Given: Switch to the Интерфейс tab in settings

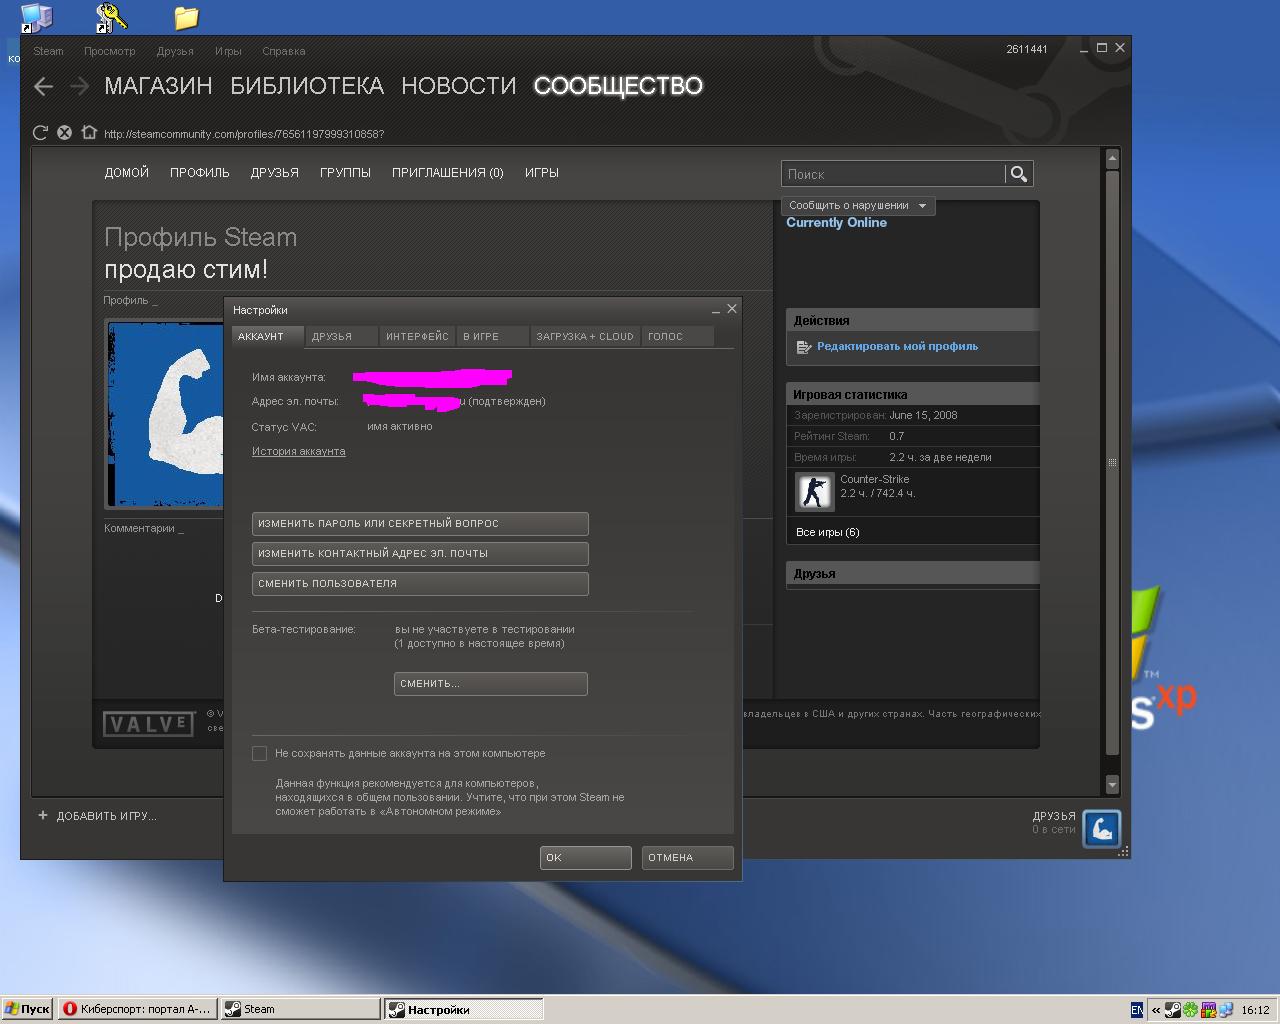Looking at the screenshot, I should [417, 337].
